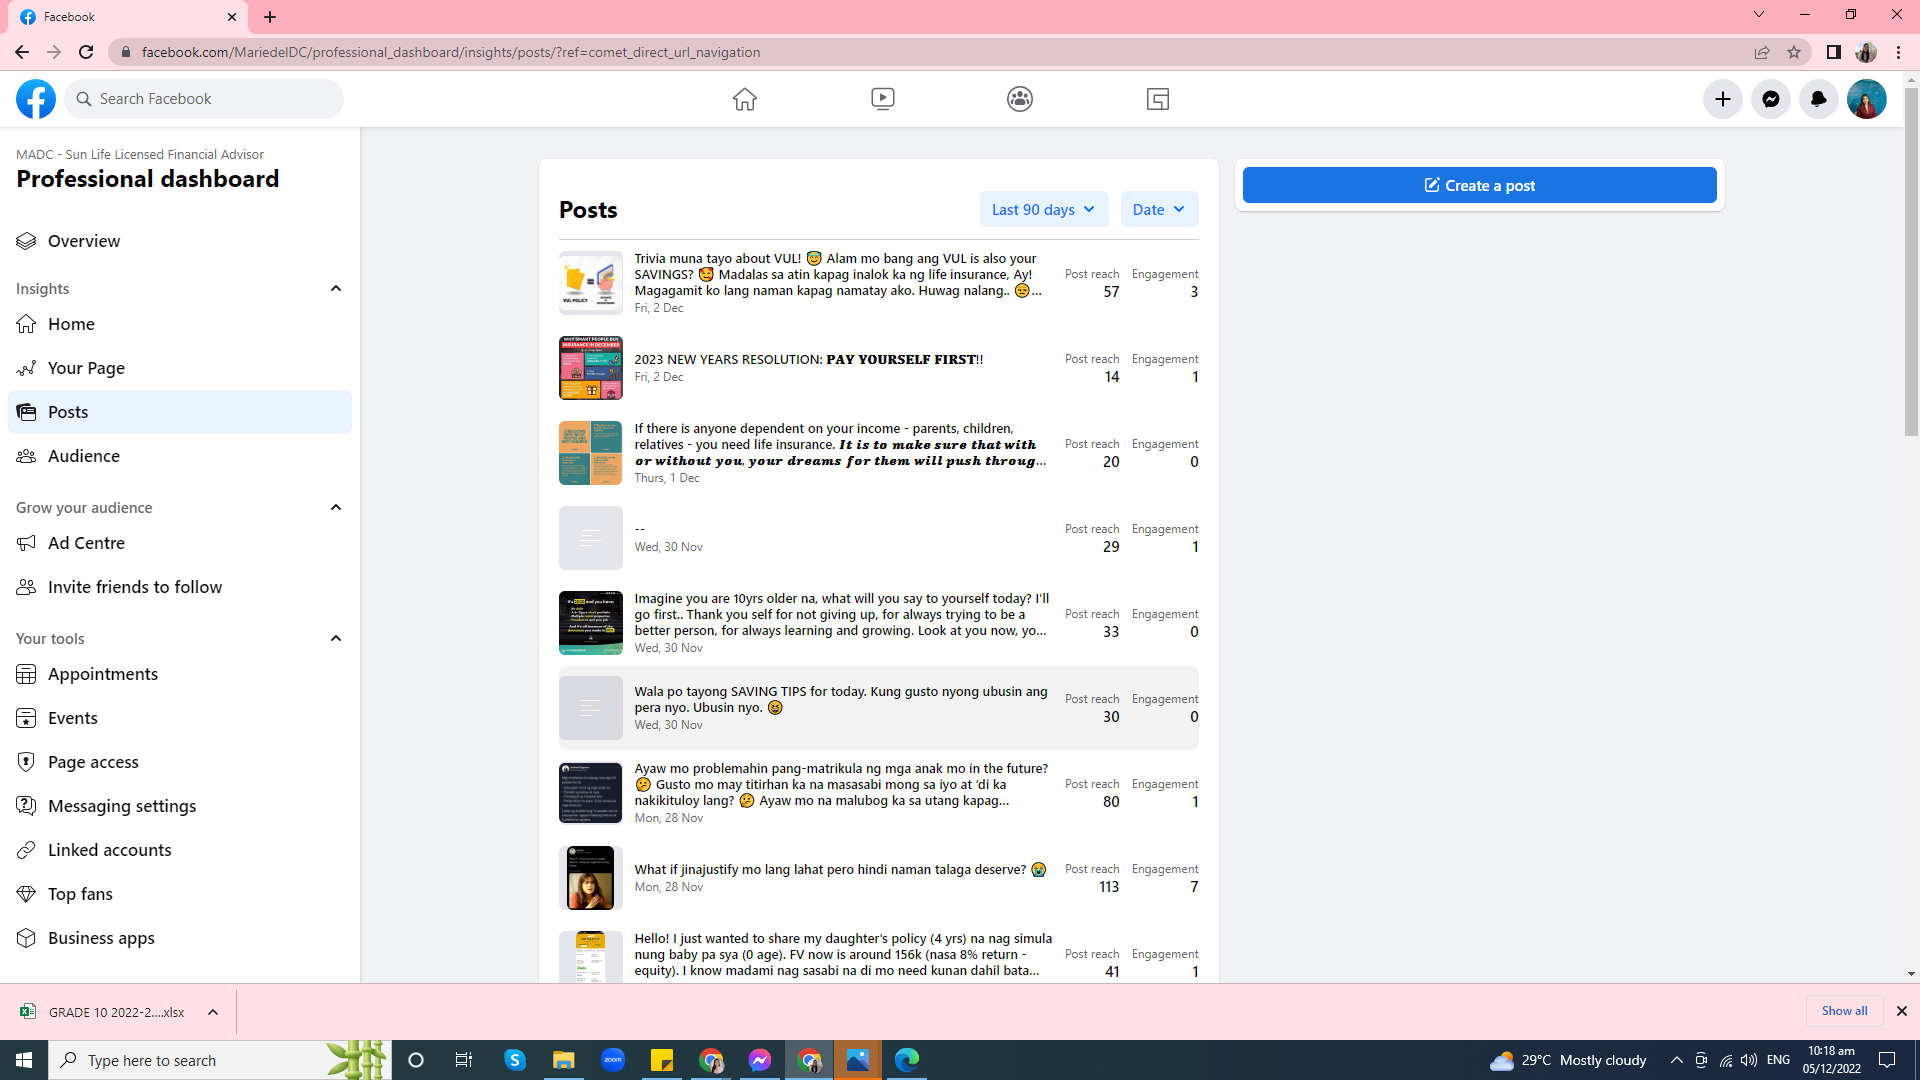
Task: Collapse the Grow your audience section
Action: 336,507
